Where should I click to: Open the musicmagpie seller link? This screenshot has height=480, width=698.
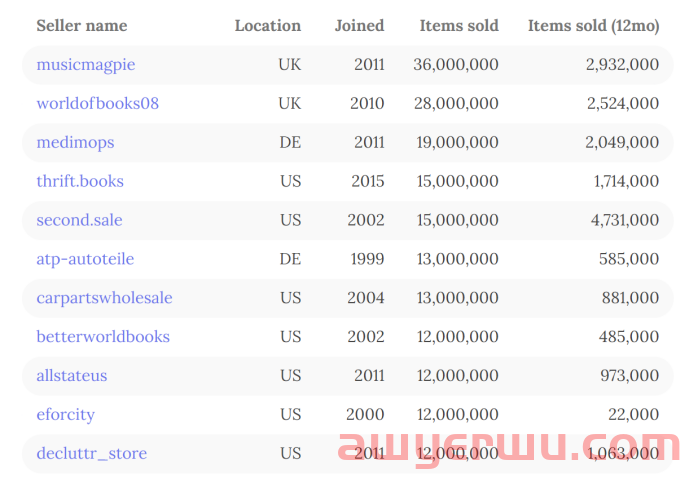[x=86, y=65]
